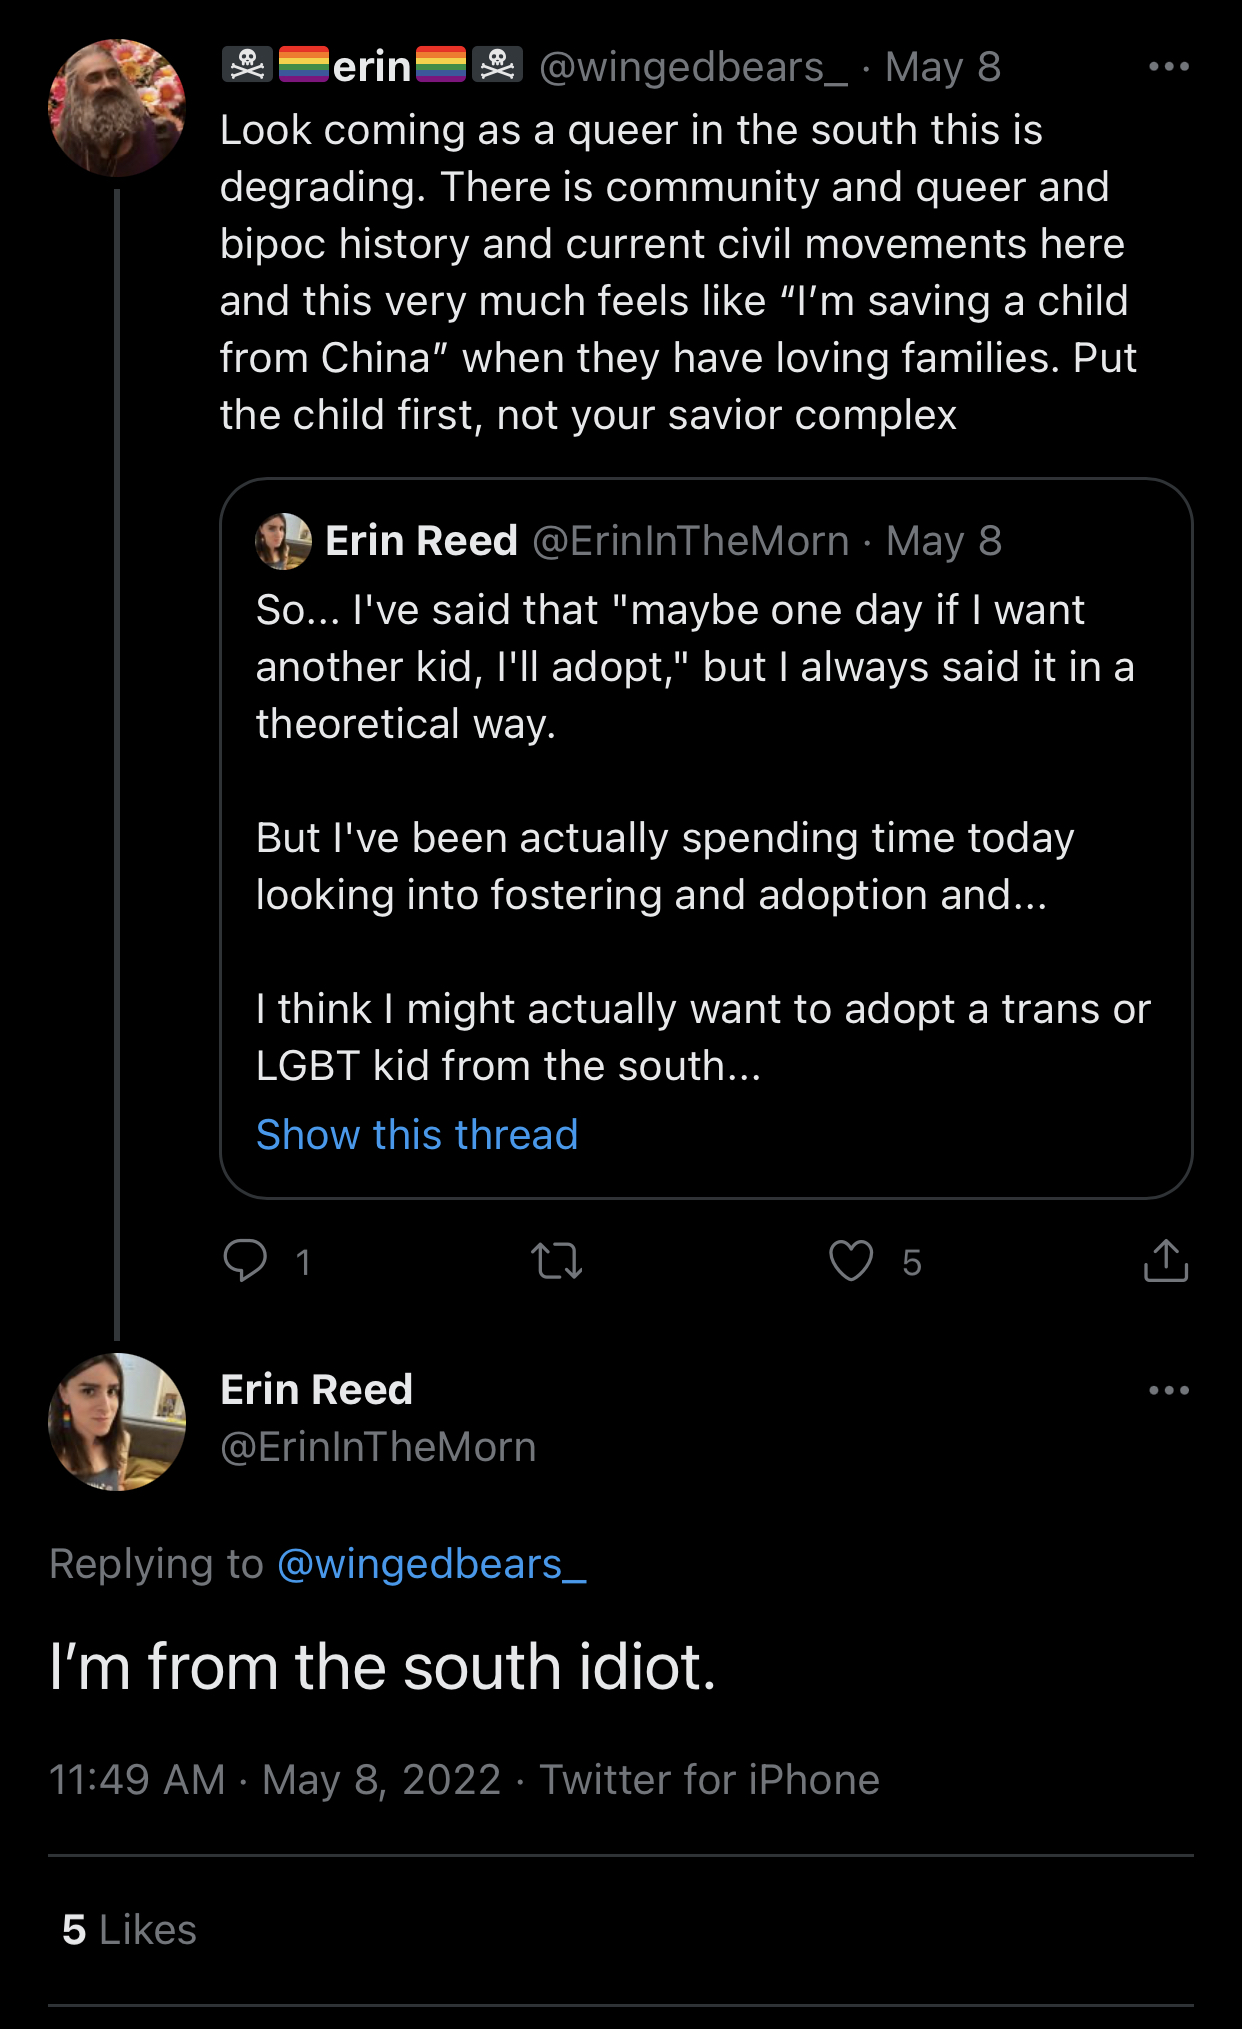Open the wingedbears_ profile picture

tap(117, 108)
